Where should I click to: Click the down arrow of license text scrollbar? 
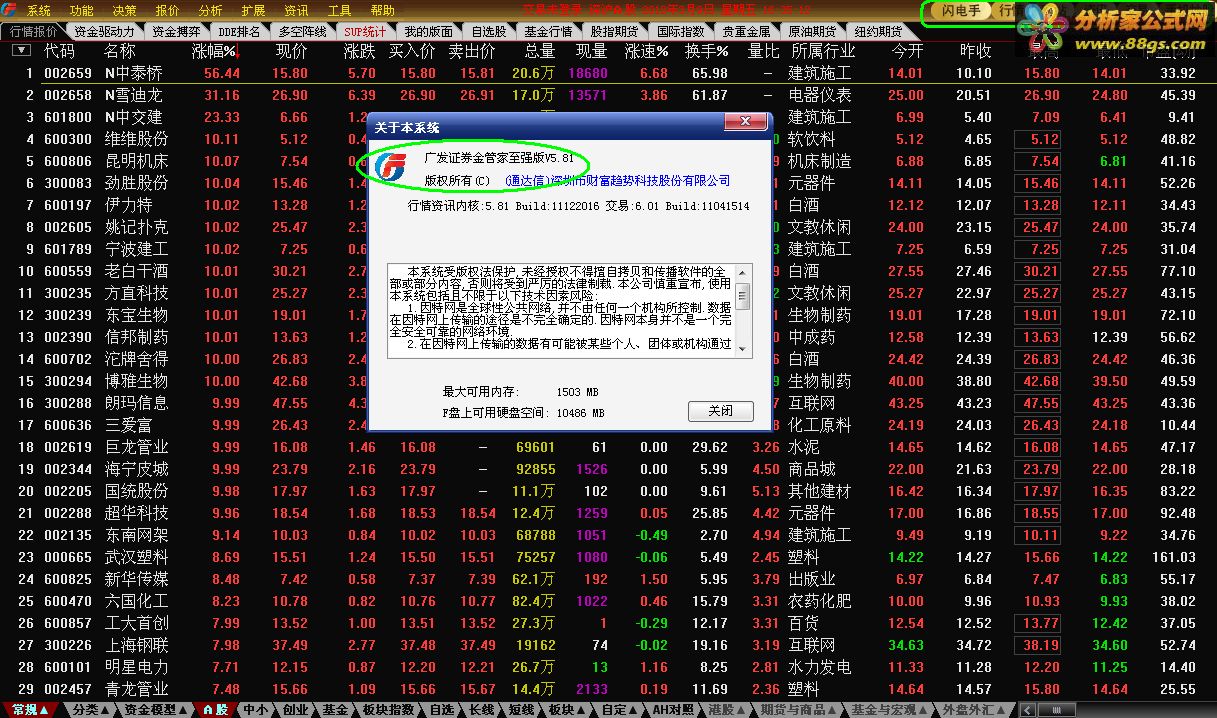point(743,349)
